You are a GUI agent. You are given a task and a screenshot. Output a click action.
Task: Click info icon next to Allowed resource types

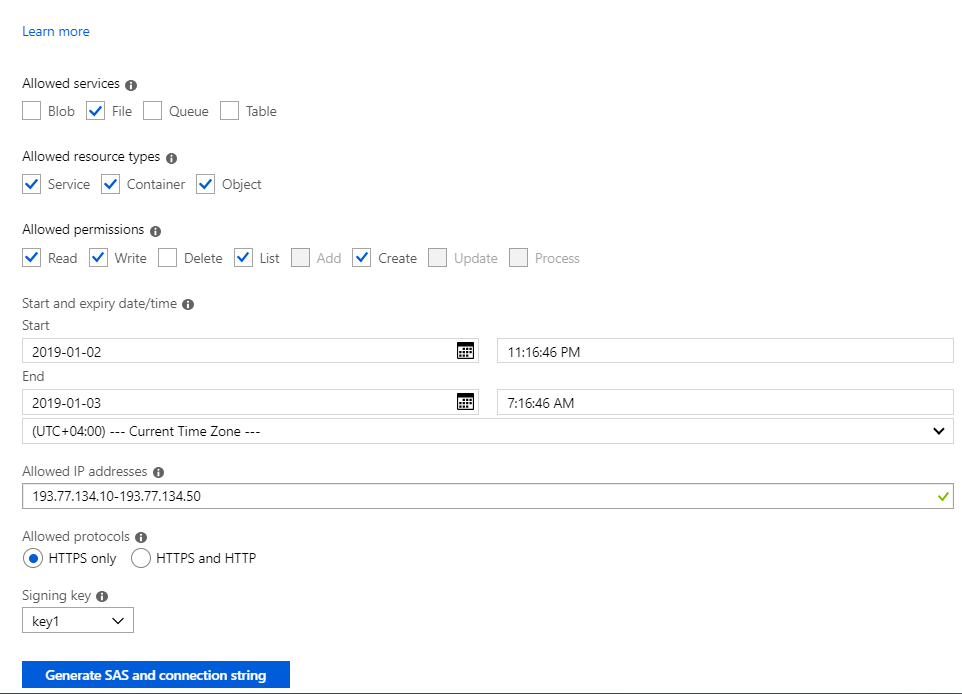coord(171,158)
